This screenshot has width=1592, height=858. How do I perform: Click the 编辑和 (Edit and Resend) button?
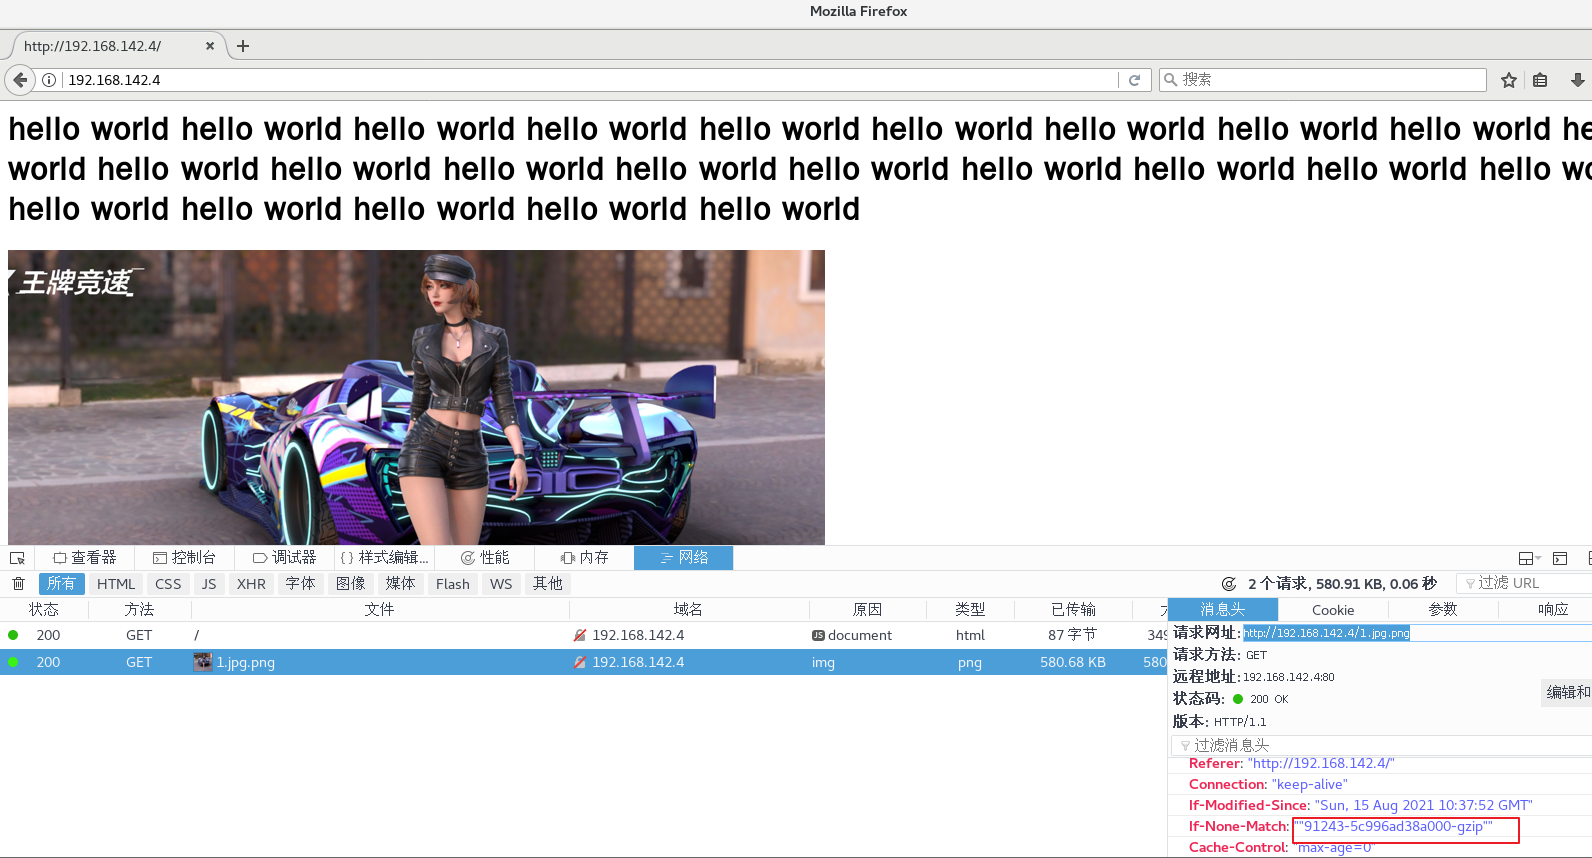[x=1567, y=692]
